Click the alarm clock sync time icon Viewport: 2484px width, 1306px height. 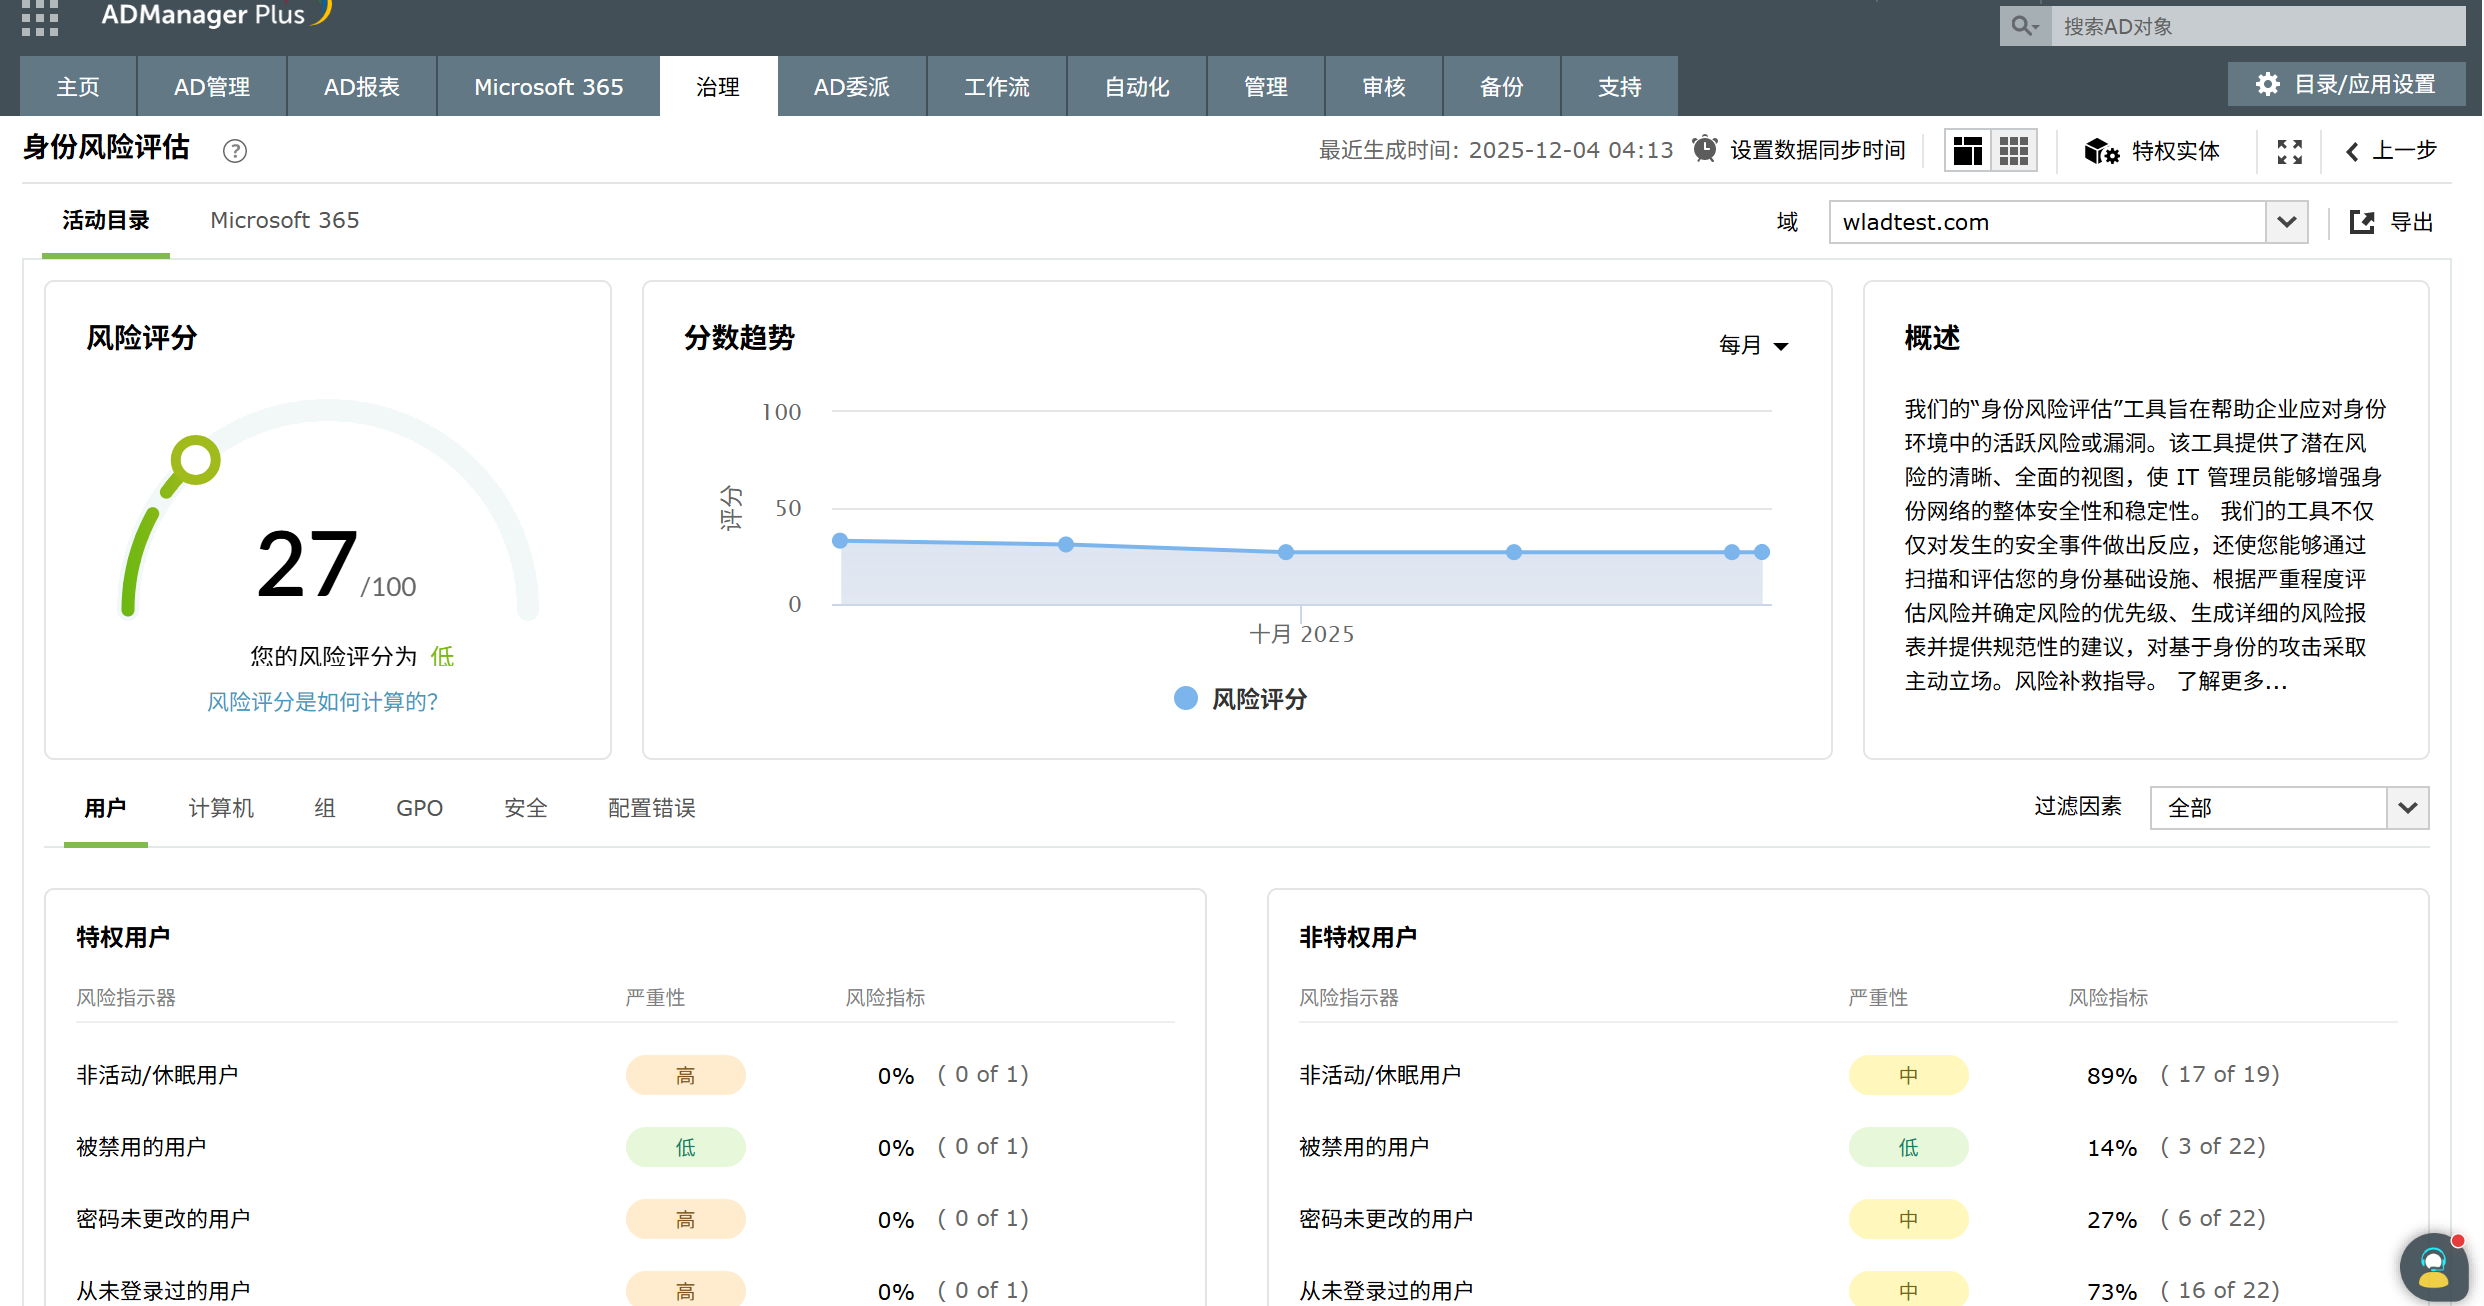pyautogui.click(x=1705, y=150)
